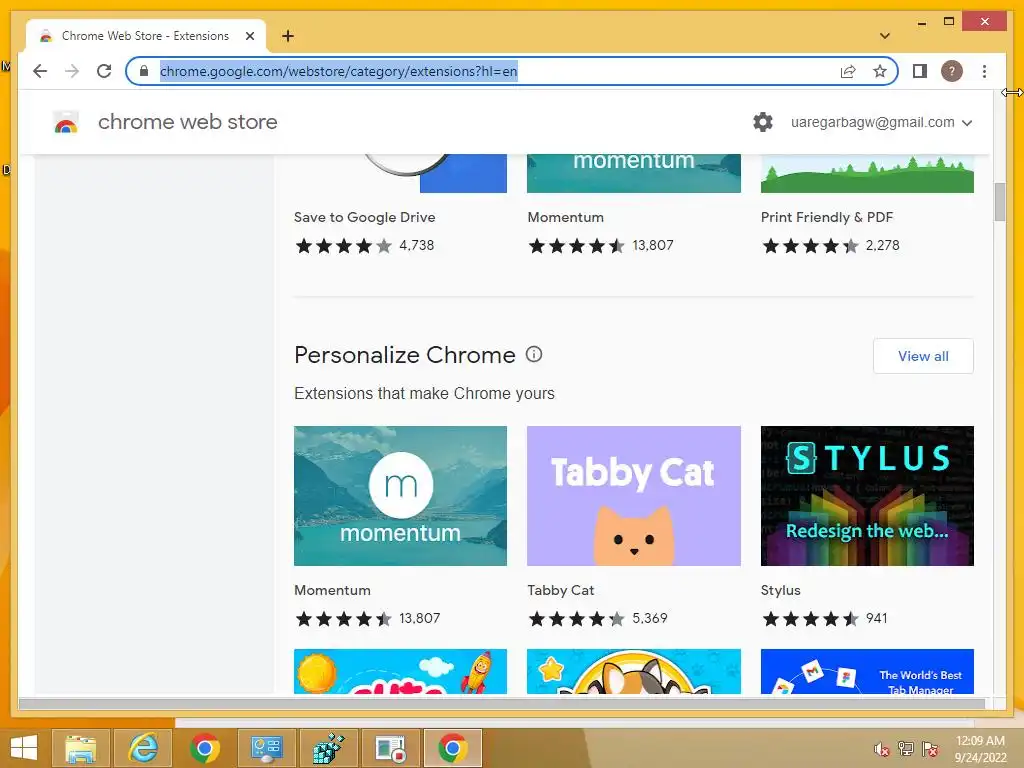
Task: Open the bottom-row cat game thumbnail
Action: coord(633,671)
